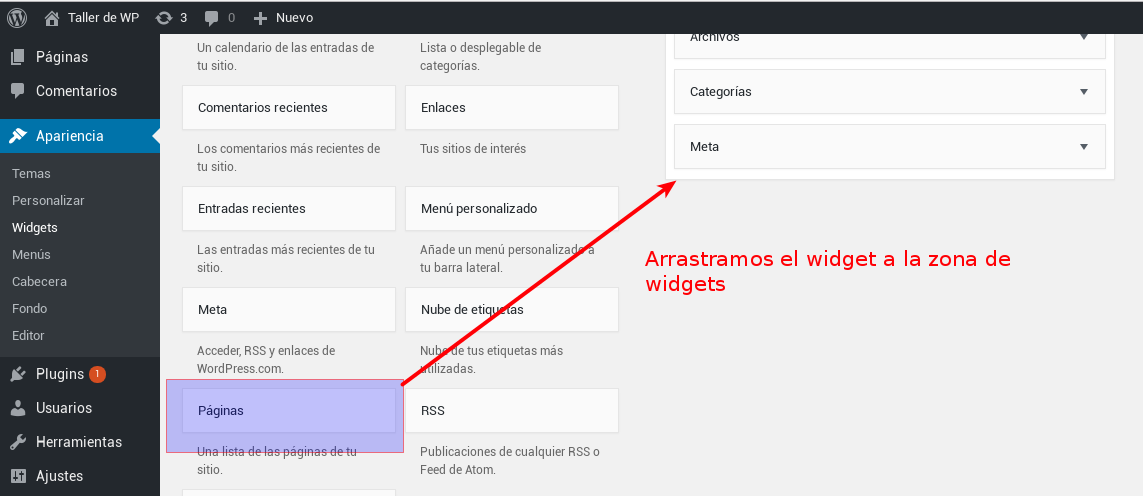The width and height of the screenshot is (1143, 496).
Task: Open the Personalizar link
Action: (x=48, y=201)
